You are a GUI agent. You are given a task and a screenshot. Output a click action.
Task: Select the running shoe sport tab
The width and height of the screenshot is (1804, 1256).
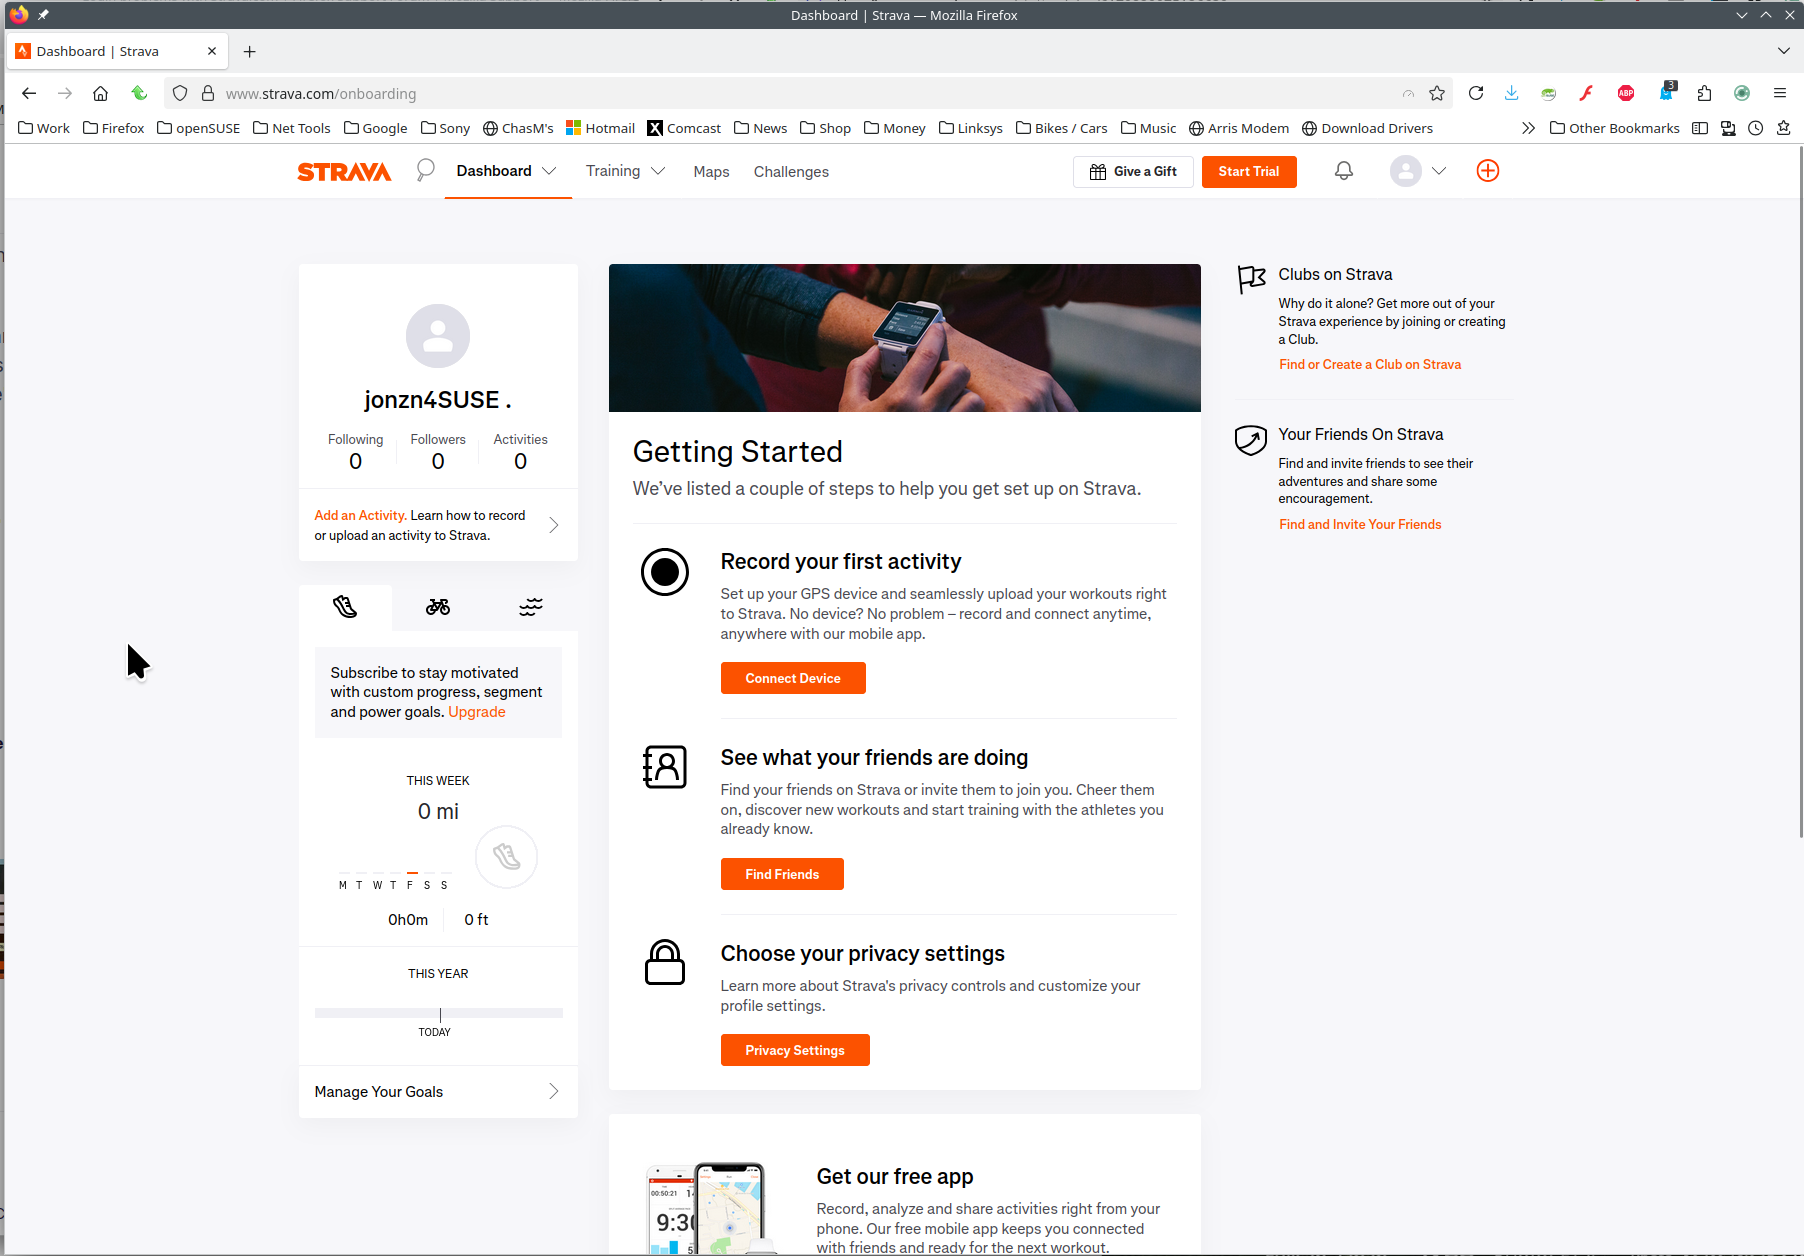(x=345, y=607)
